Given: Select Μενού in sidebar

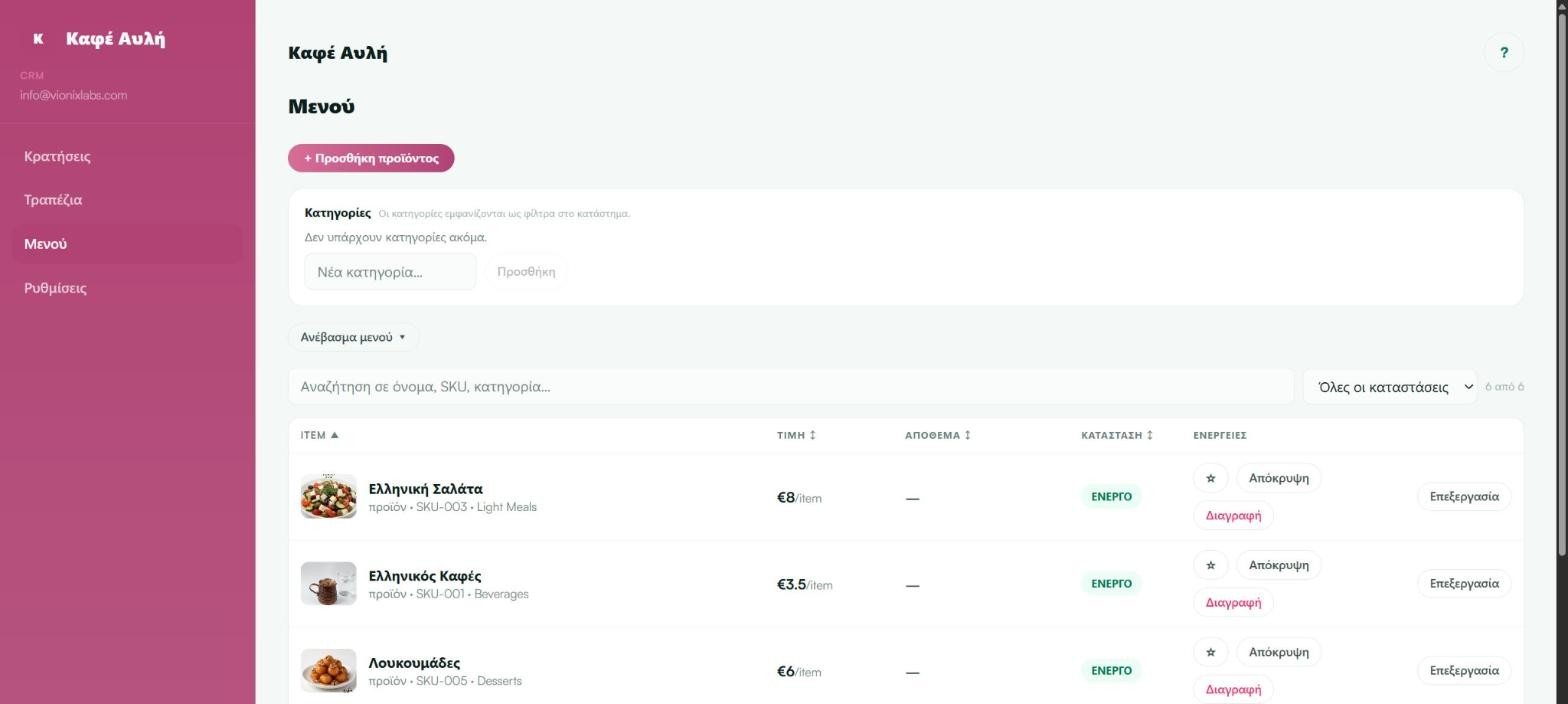Looking at the screenshot, I should click(x=127, y=244).
